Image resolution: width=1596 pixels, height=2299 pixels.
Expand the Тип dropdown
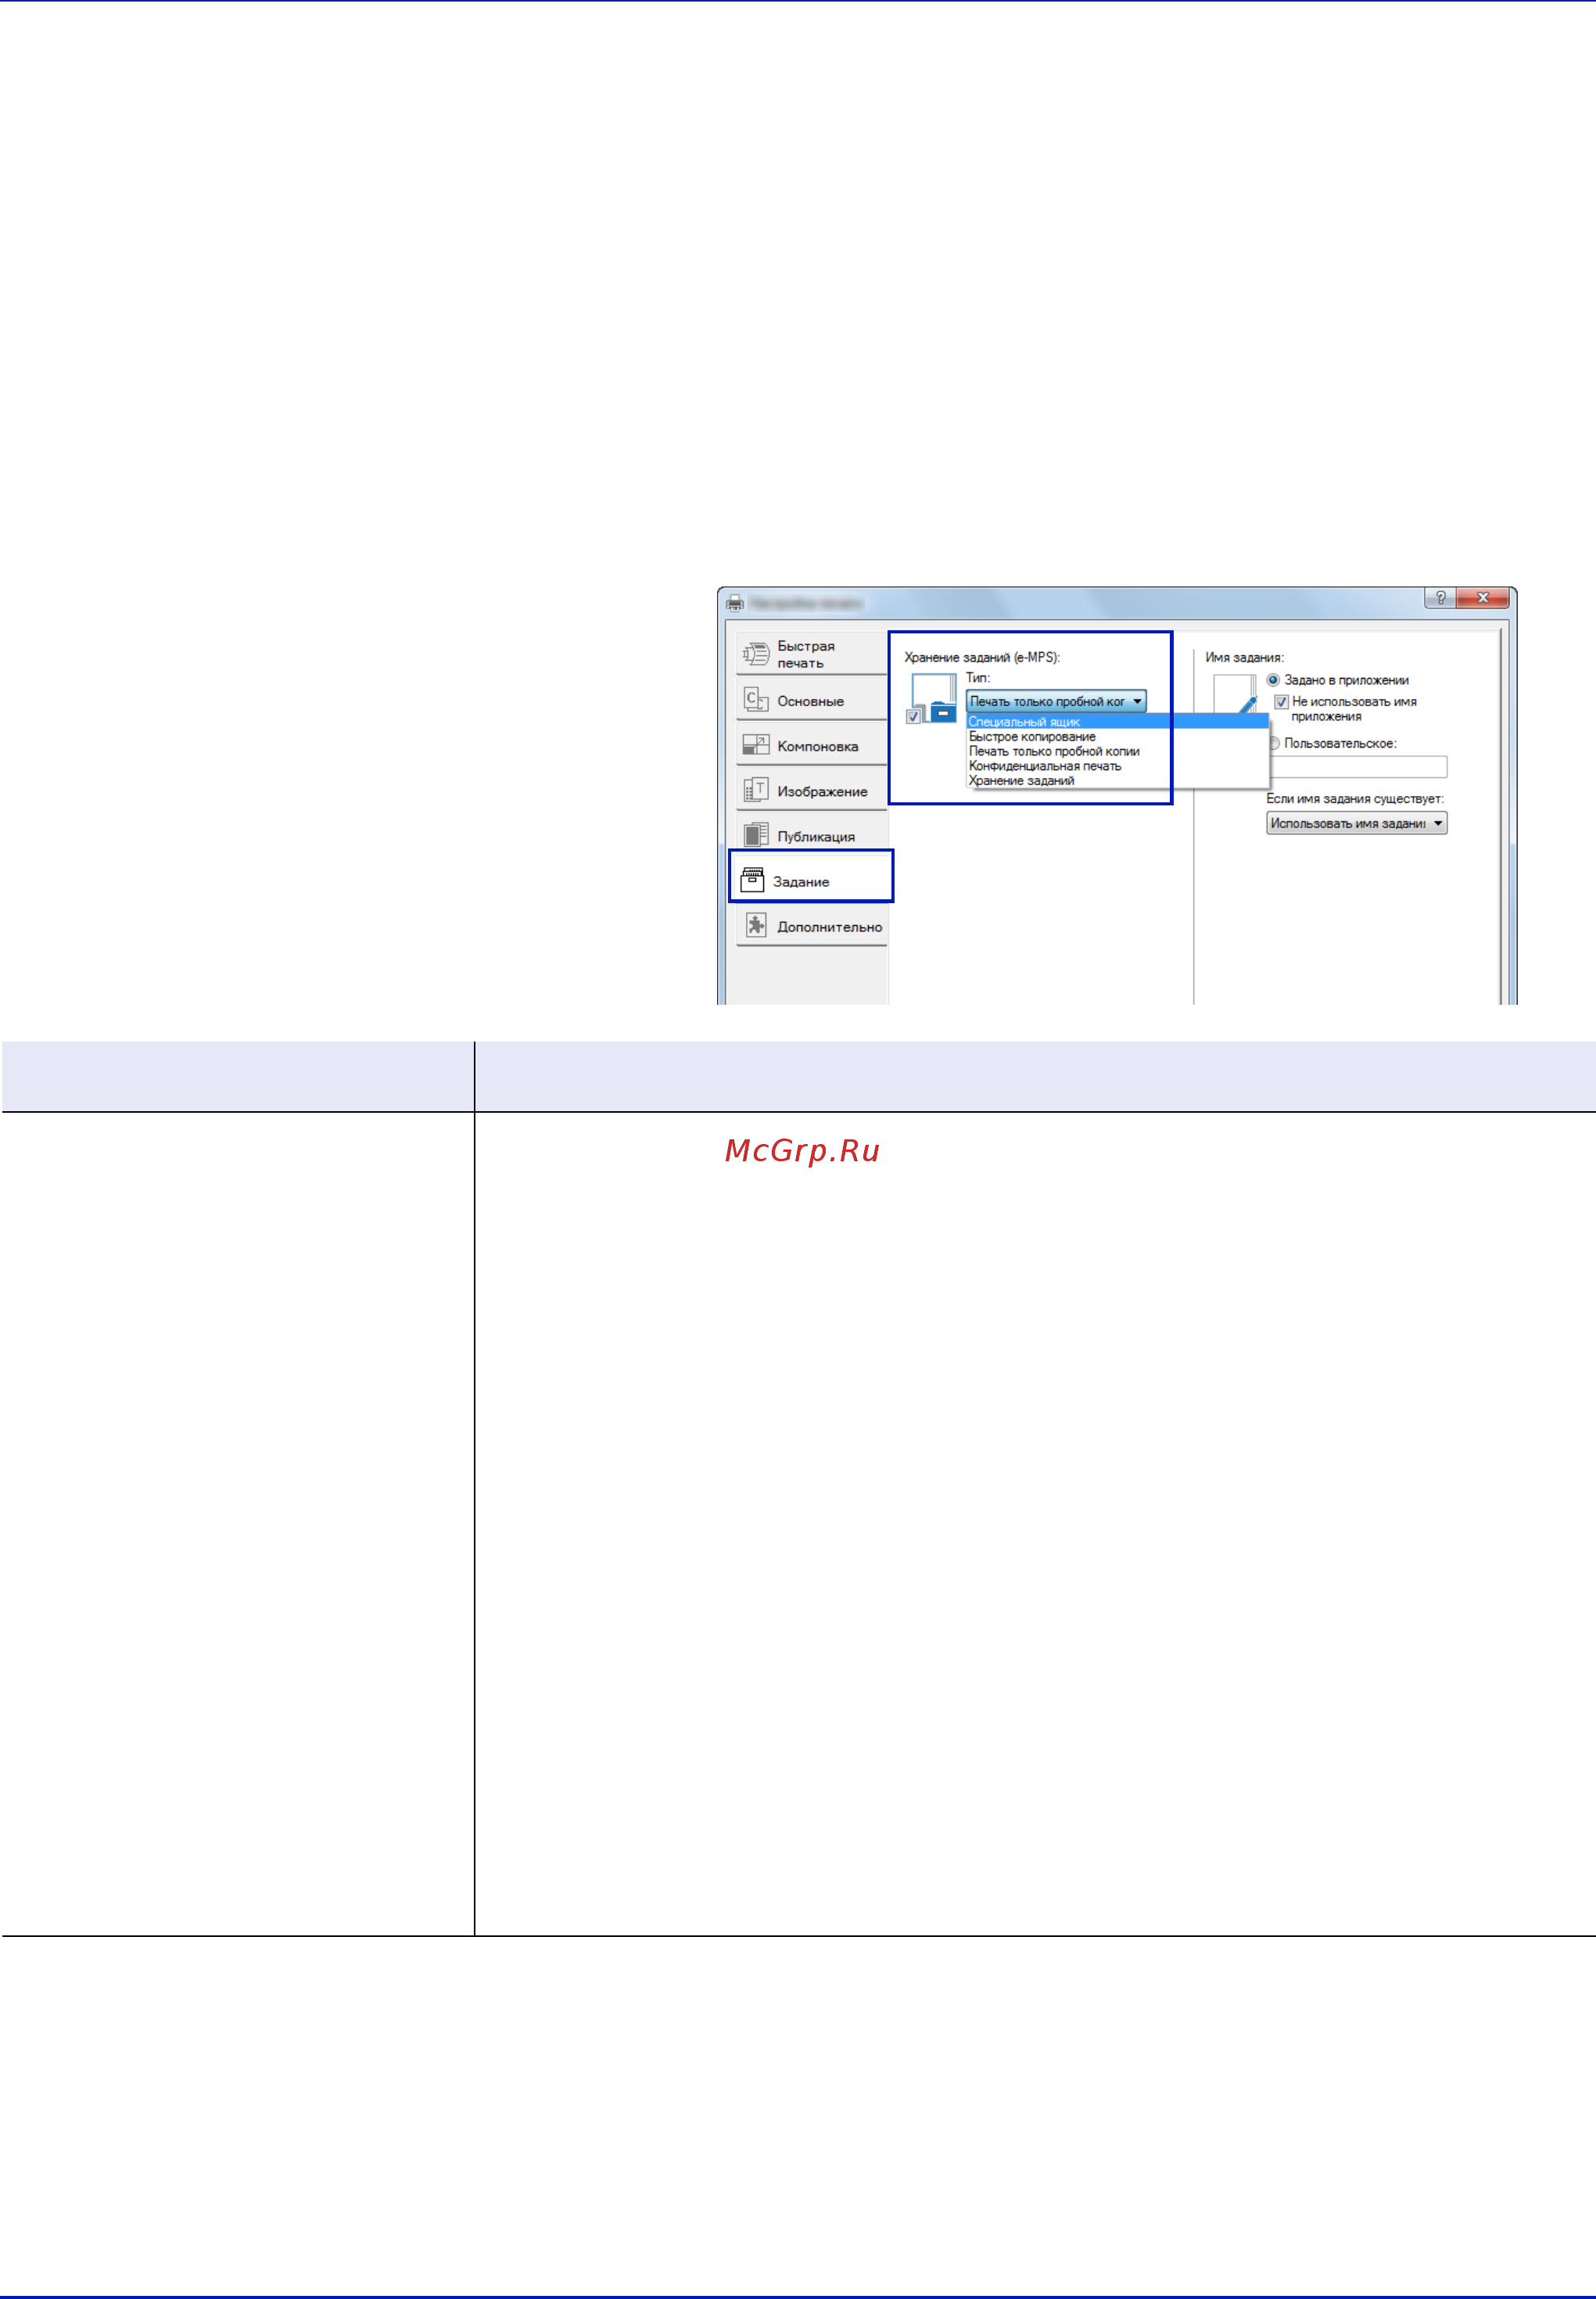coord(1055,701)
